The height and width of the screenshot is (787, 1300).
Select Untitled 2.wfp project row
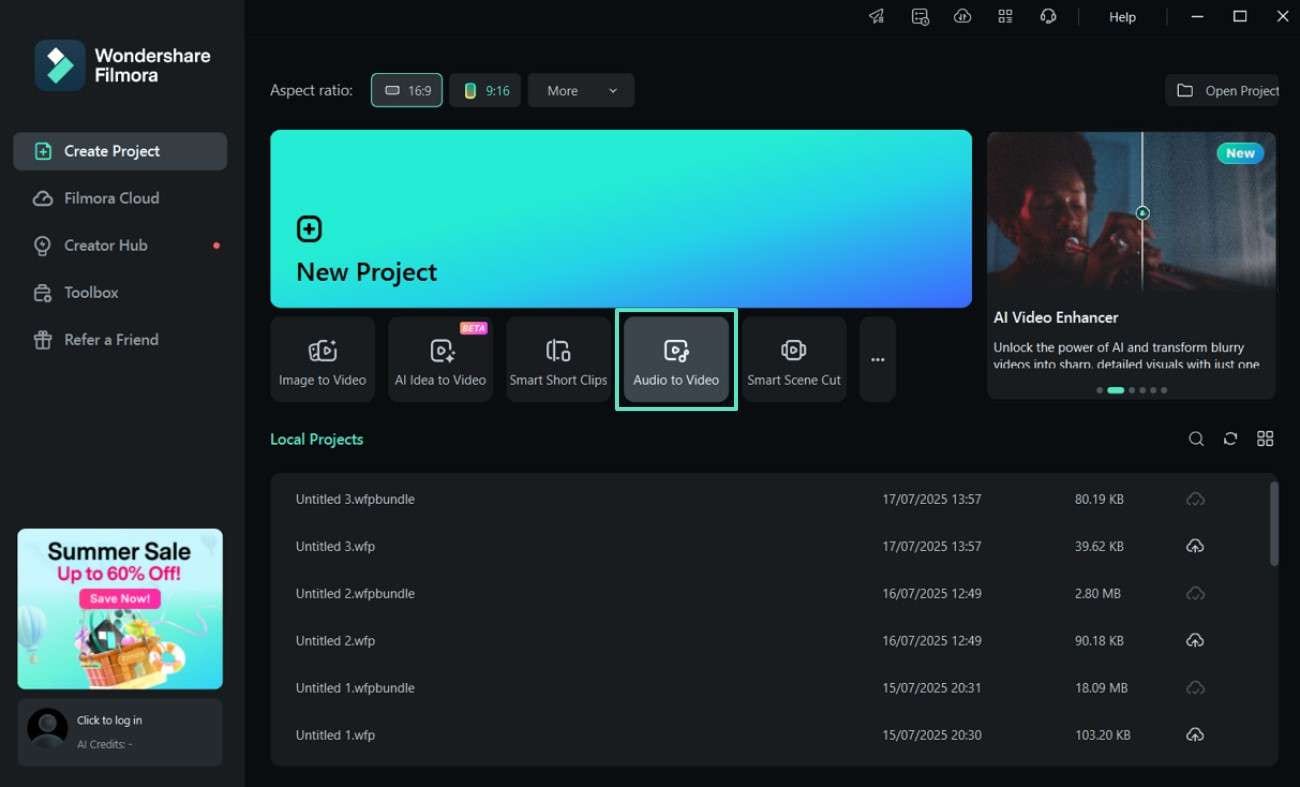click(774, 641)
